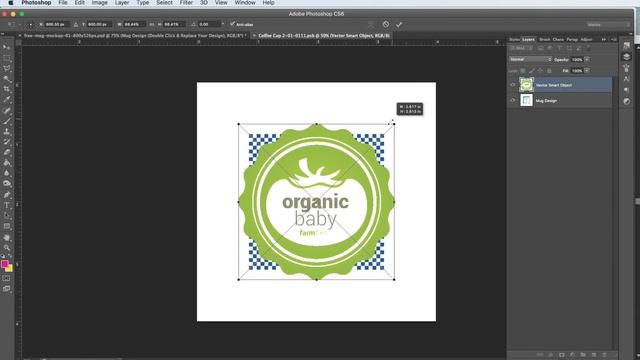Click the width percentage field
Screen dimensions: 640x360
[133, 24]
